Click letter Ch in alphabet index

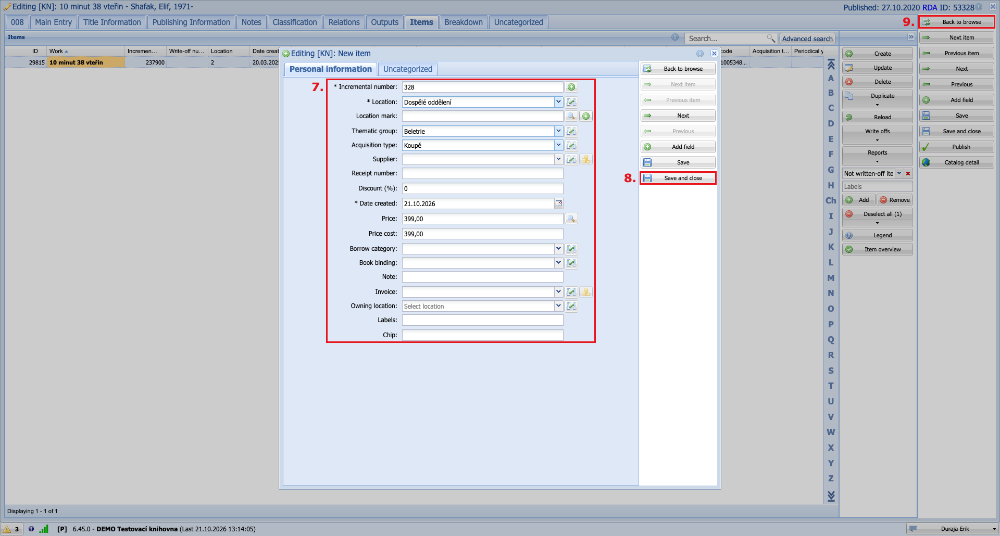coord(830,200)
